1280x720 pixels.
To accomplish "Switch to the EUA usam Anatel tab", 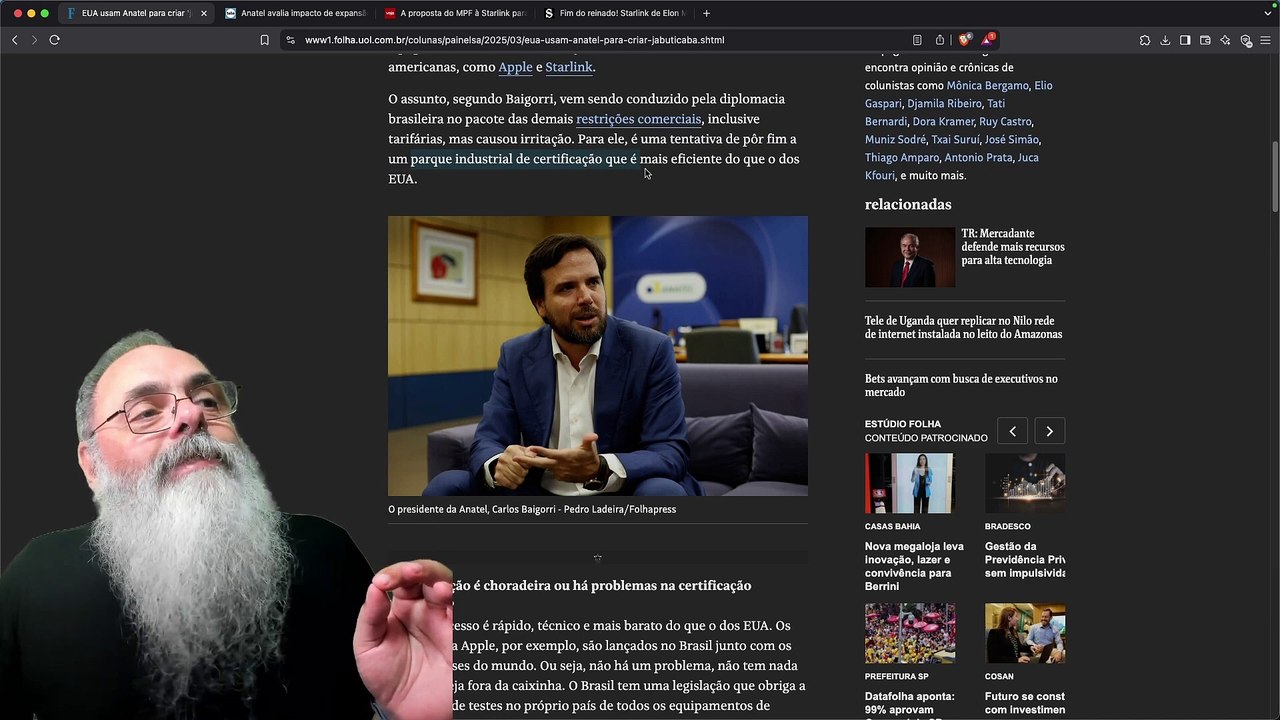I will pos(136,13).
